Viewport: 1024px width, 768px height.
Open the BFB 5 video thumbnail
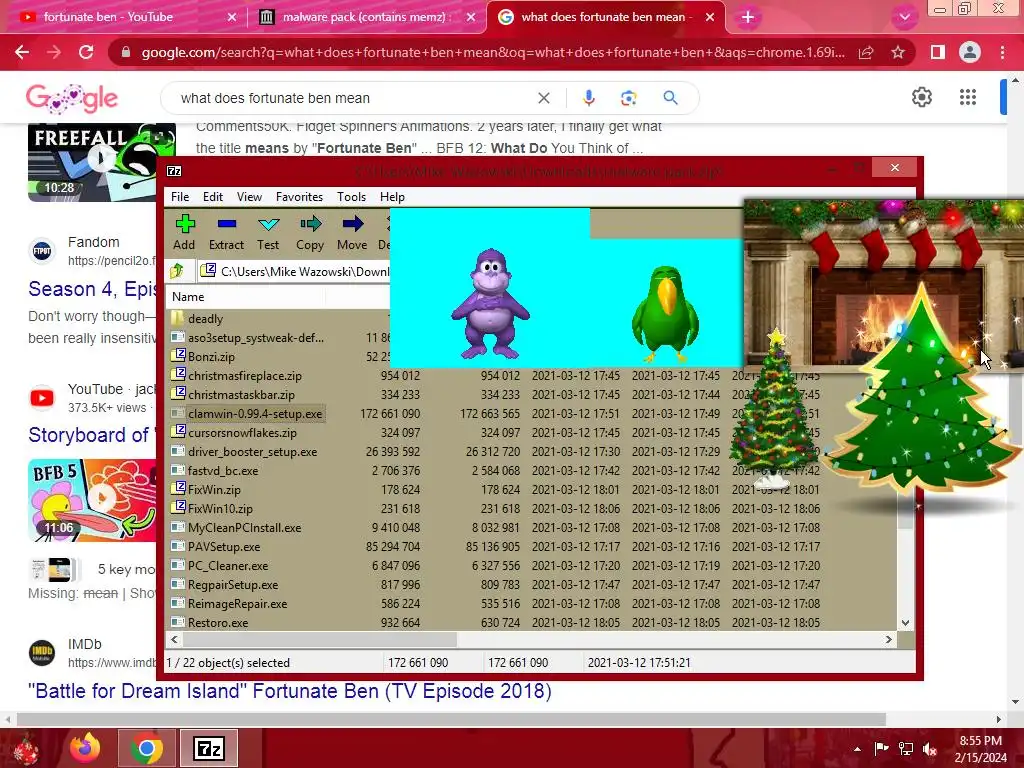click(x=93, y=500)
